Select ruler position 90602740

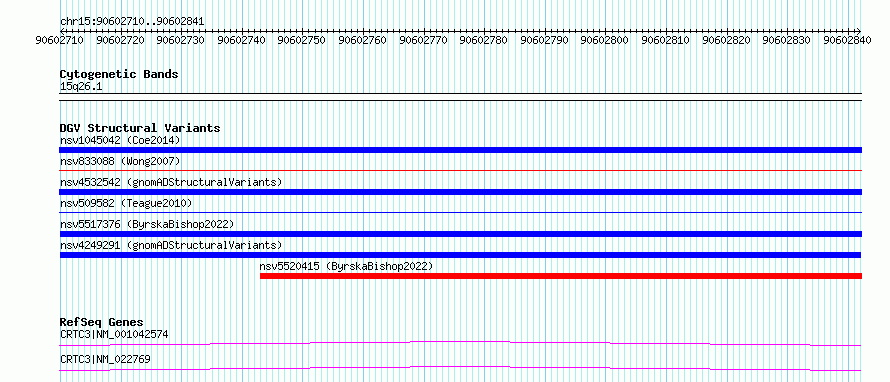pos(242,40)
